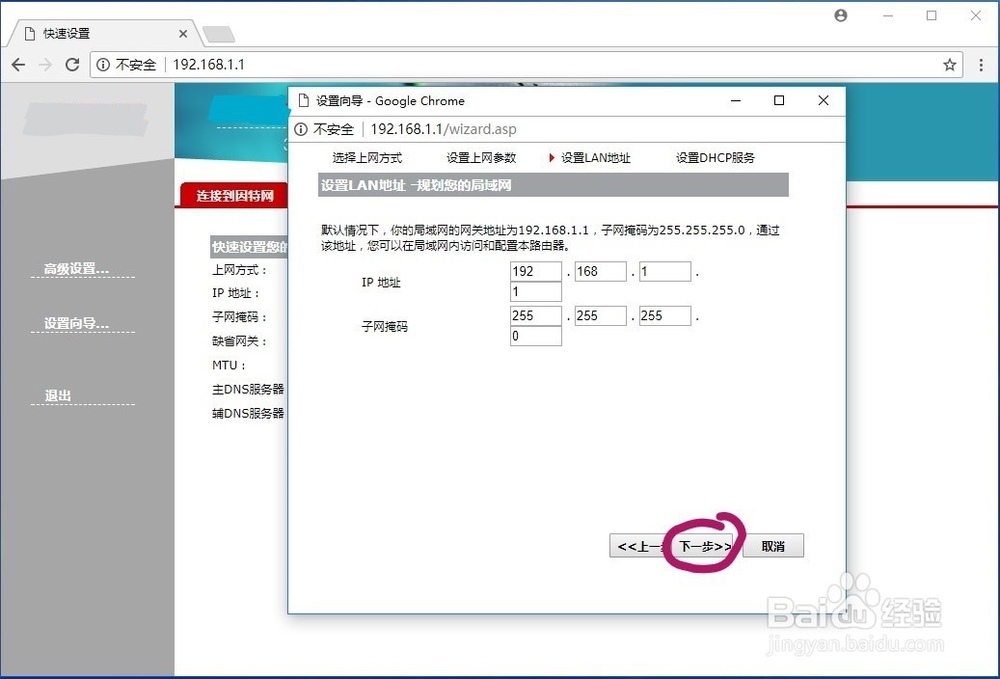Click the first IP address field showing 192
1000x679 pixels.
click(535, 270)
